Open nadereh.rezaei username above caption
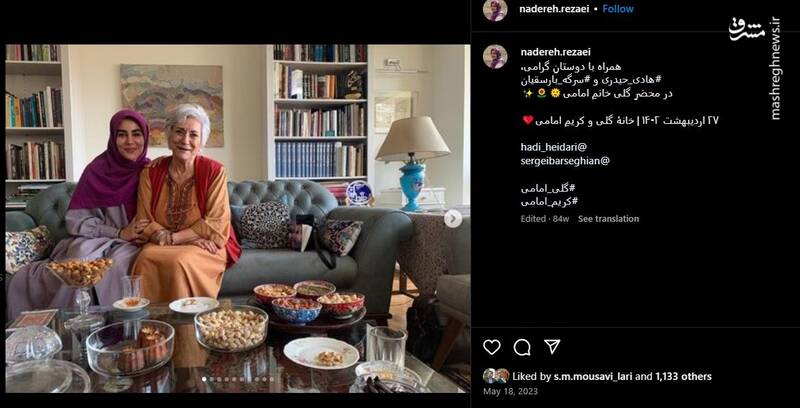800x408 pixels. click(555, 52)
